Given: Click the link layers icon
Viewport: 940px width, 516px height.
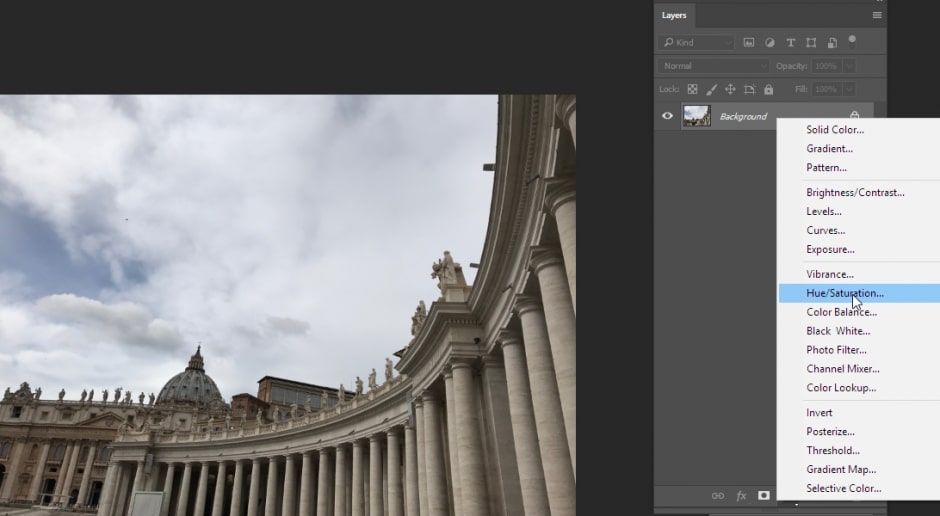Looking at the screenshot, I should coord(717,495).
